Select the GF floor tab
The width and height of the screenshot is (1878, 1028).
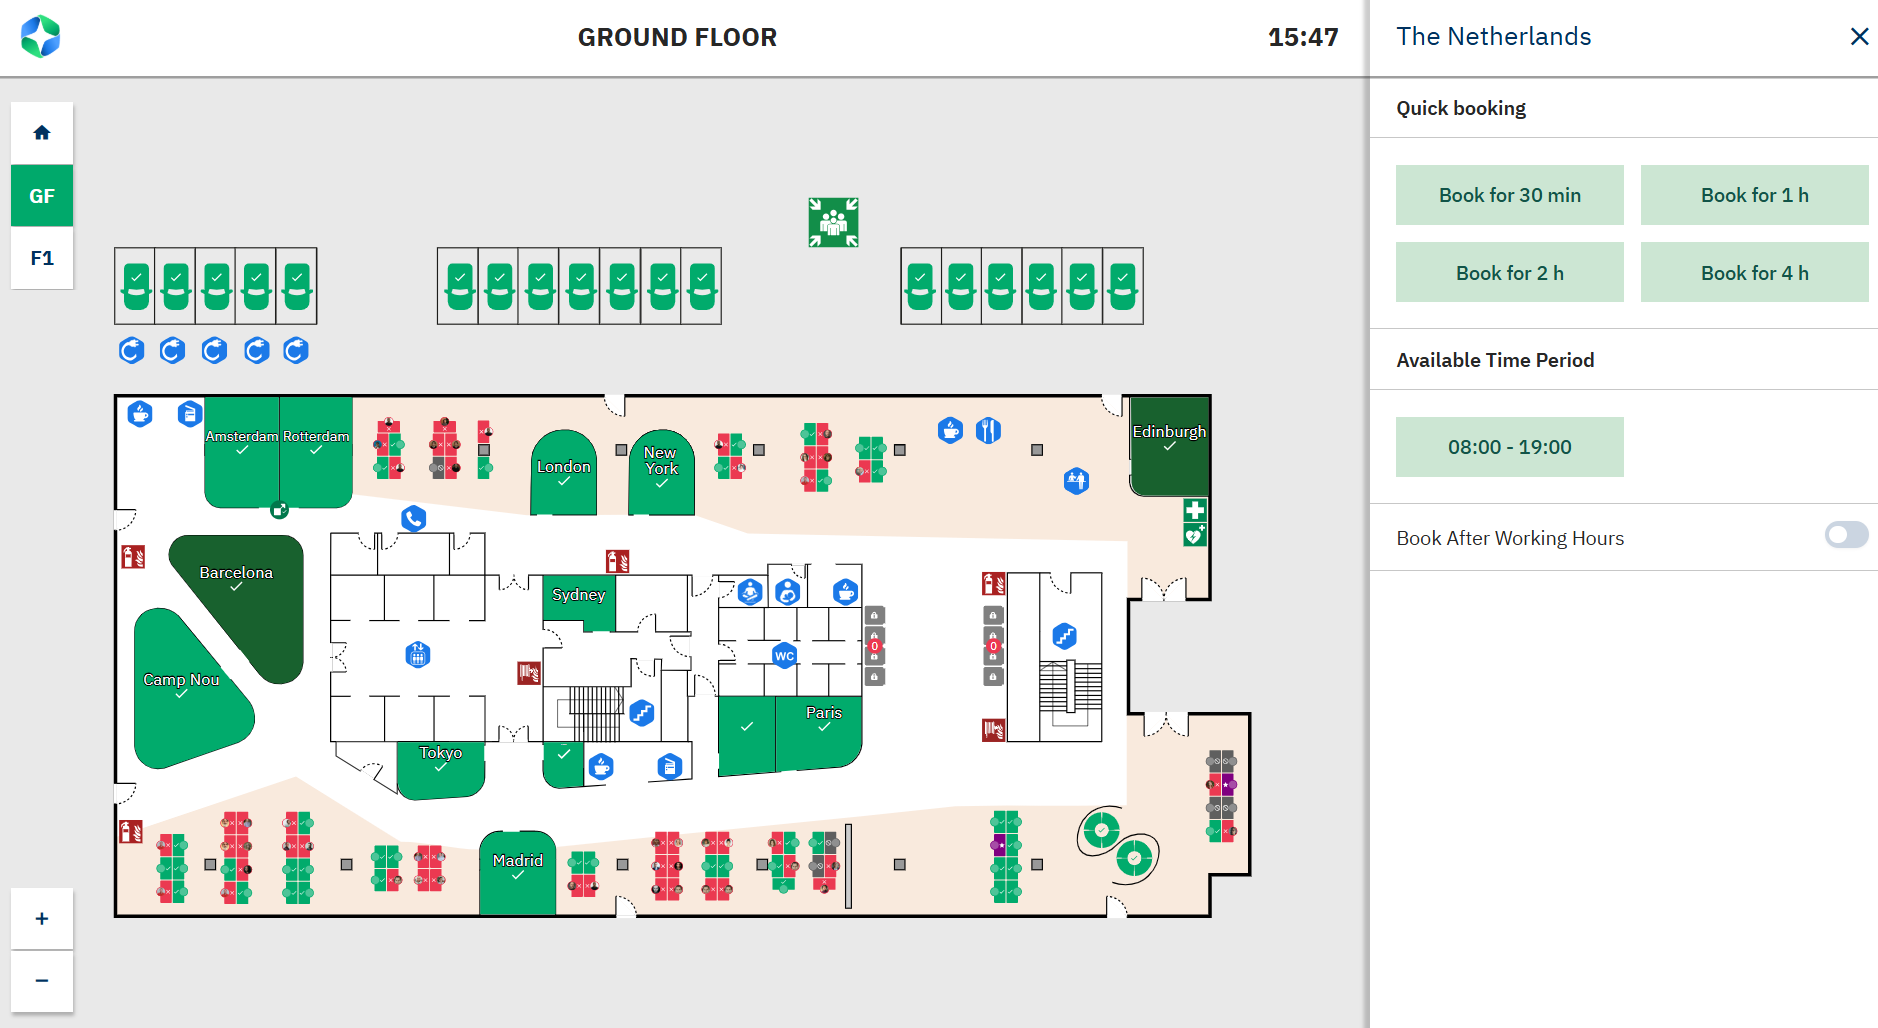[x=42, y=196]
